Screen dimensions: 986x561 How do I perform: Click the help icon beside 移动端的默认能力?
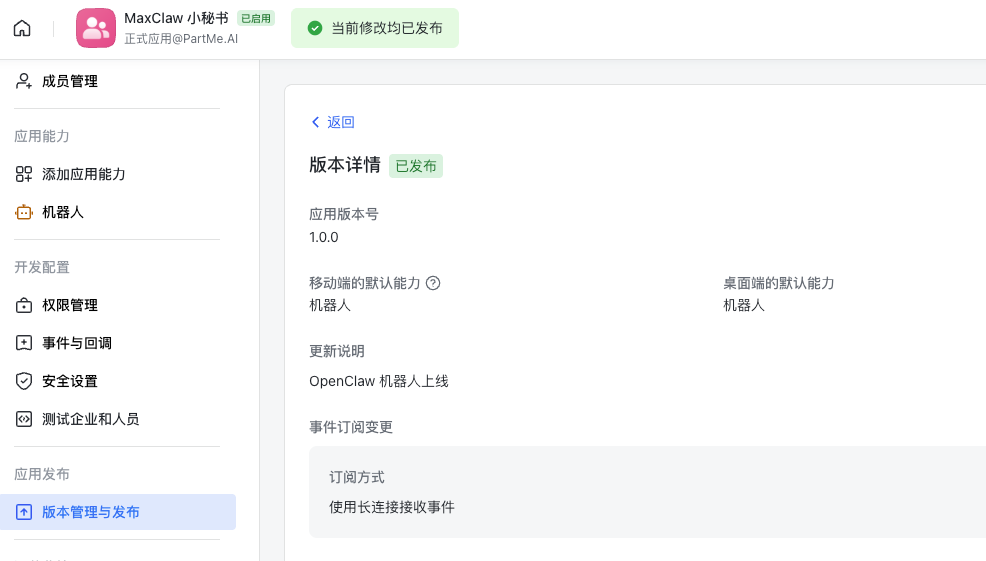point(433,283)
